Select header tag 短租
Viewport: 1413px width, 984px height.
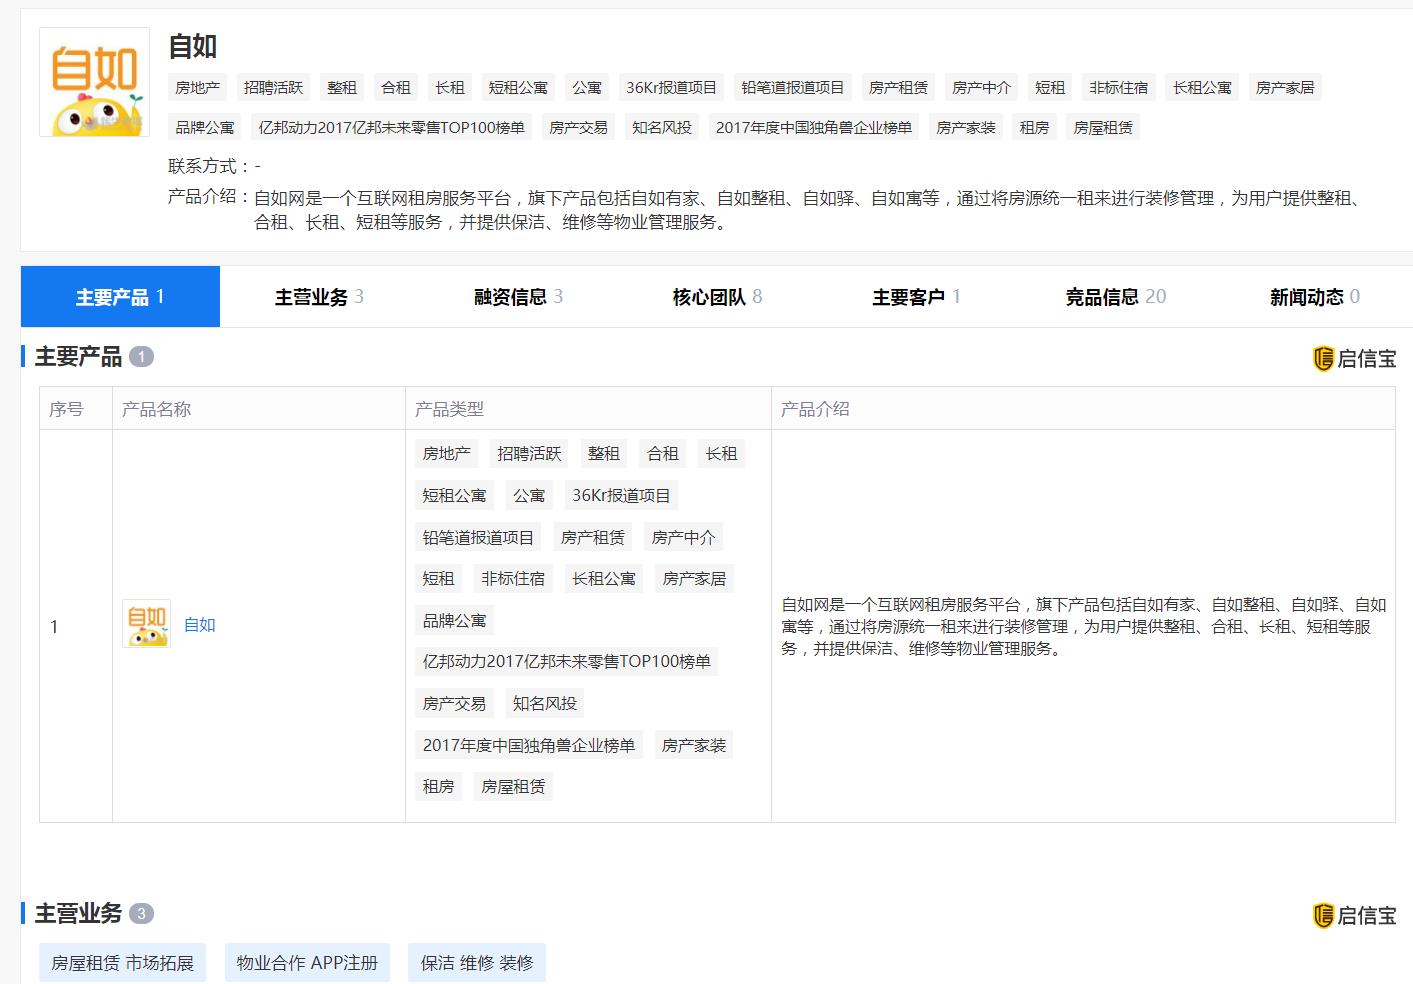1050,88
